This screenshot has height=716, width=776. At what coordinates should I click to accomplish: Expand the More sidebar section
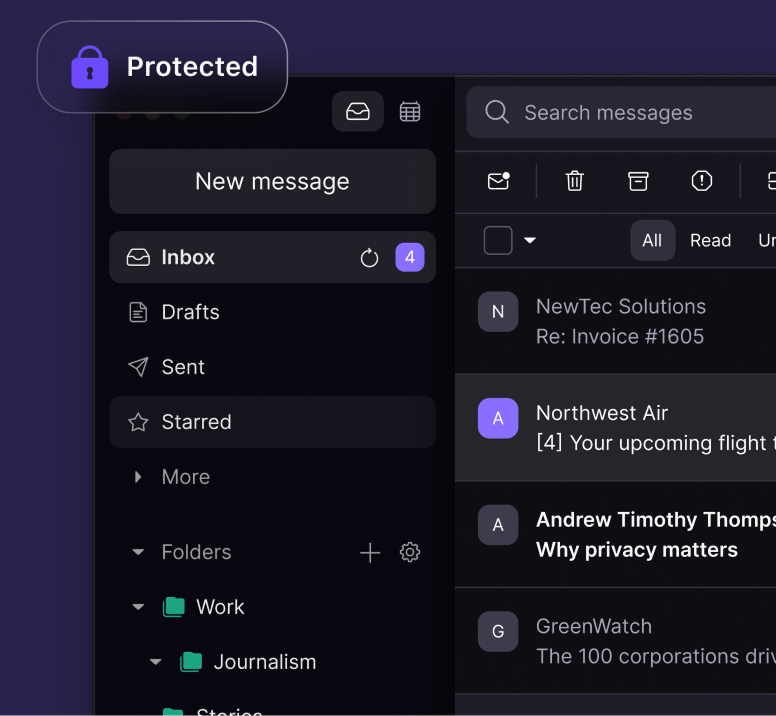point(139,477)
